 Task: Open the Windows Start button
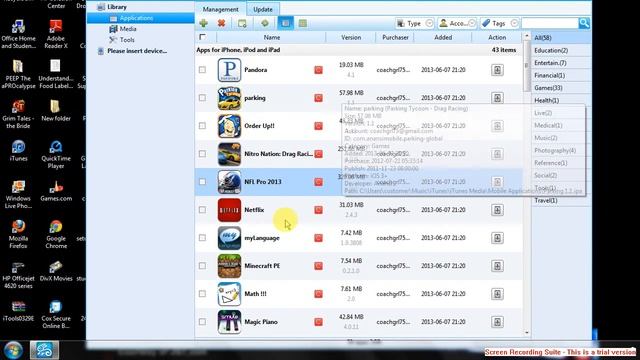point(13,350)
